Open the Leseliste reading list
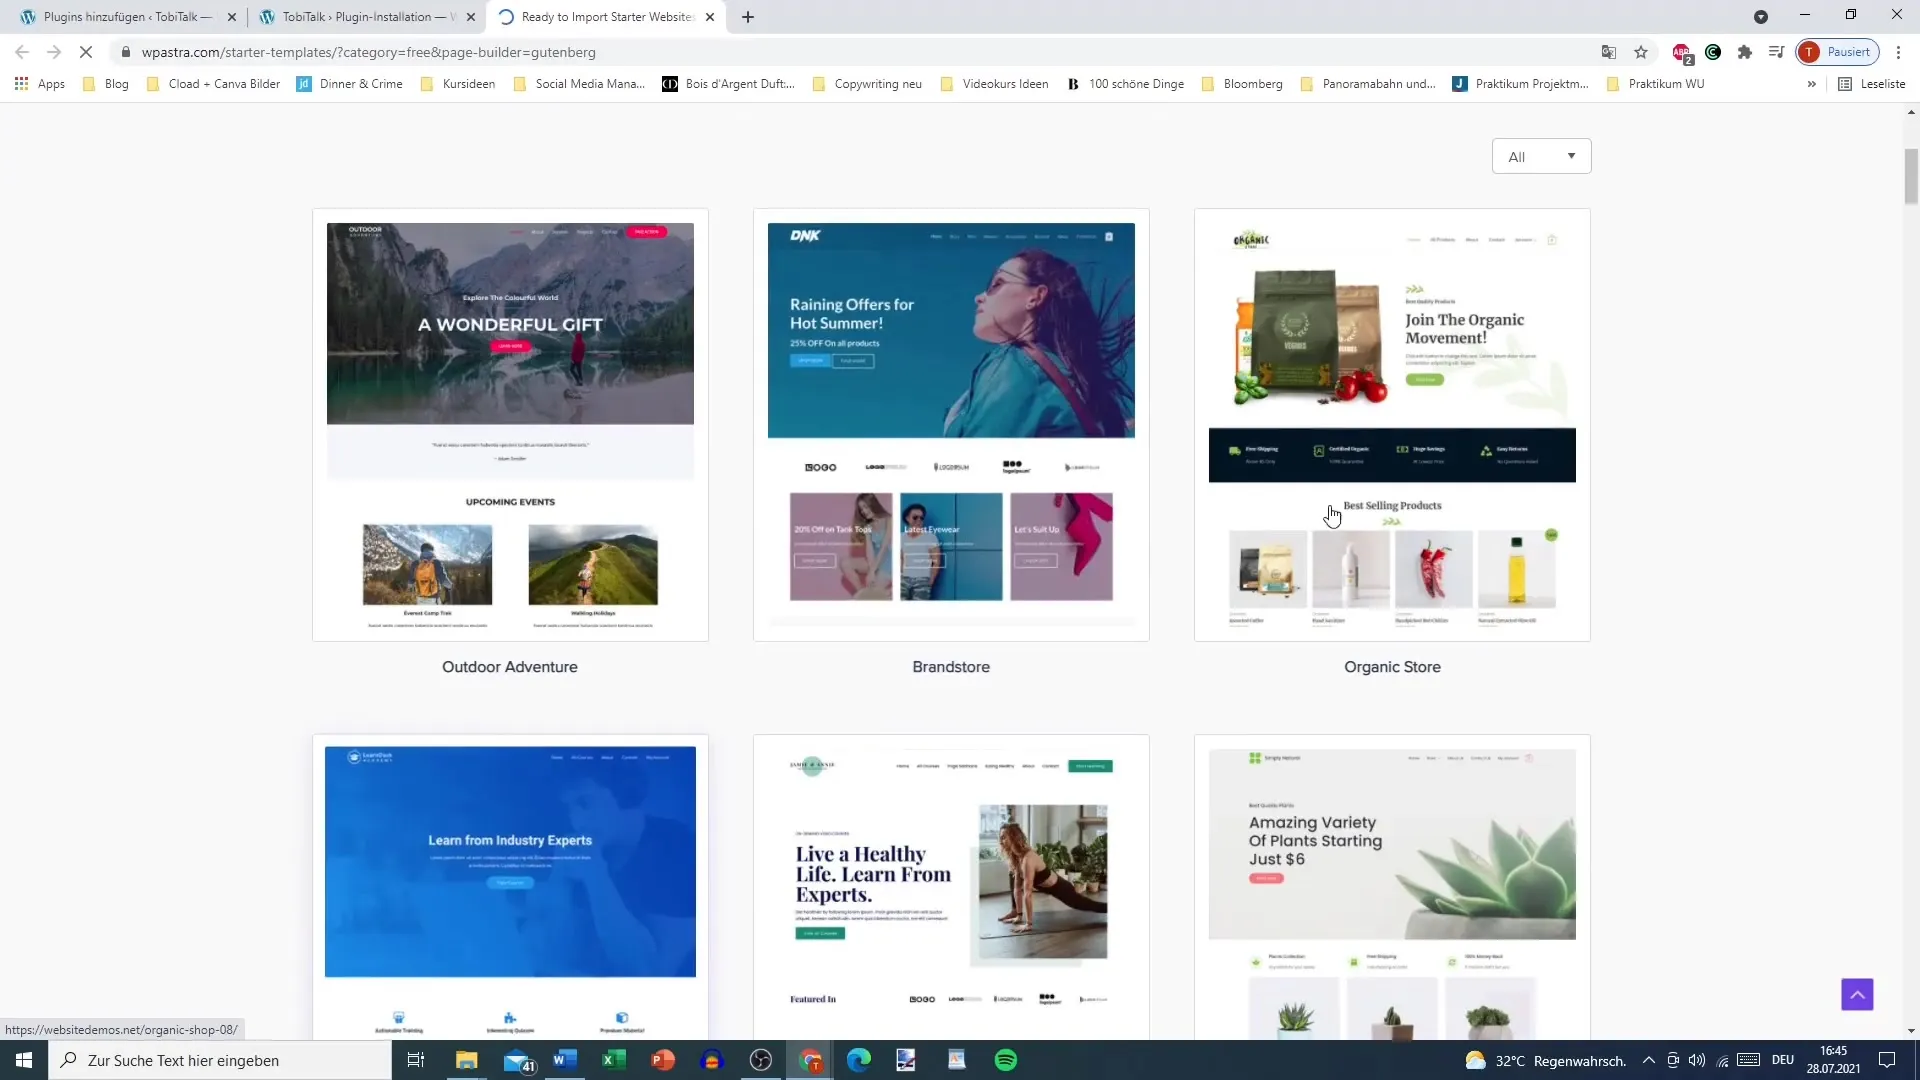This screenshot has width=1920, height=1080. tap(1872, 84)
